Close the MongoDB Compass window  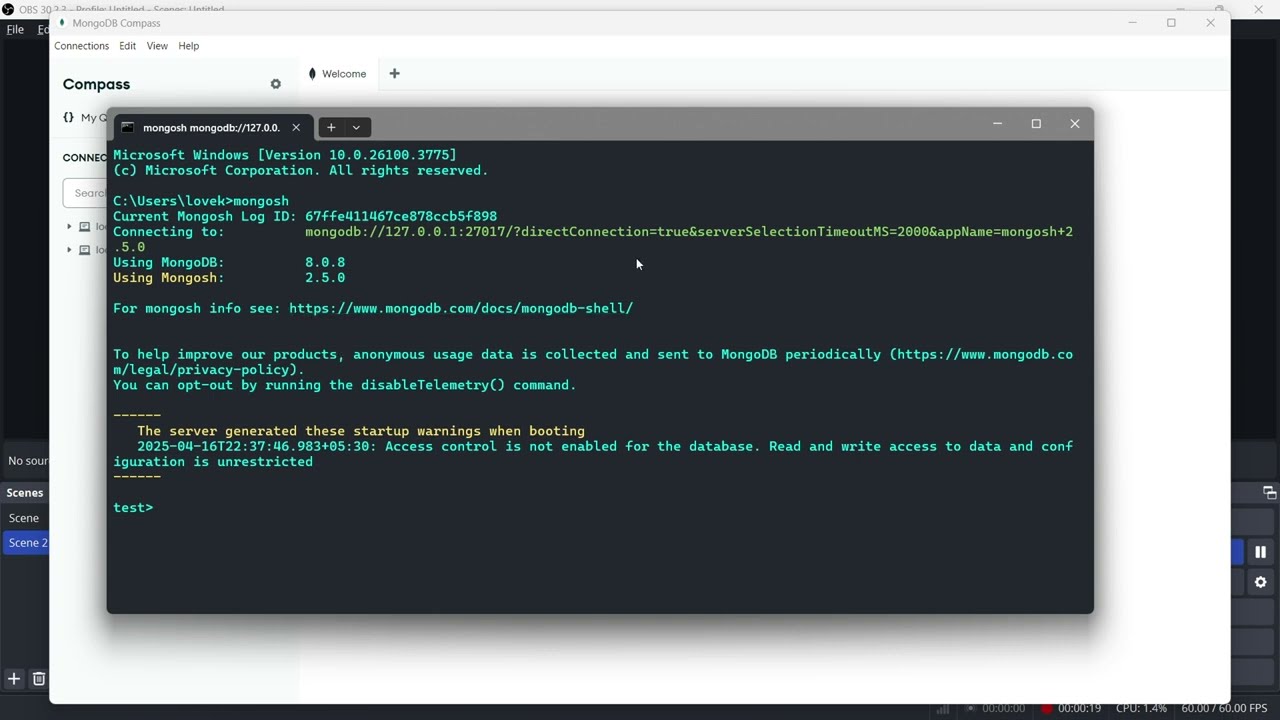[1210, 22]
